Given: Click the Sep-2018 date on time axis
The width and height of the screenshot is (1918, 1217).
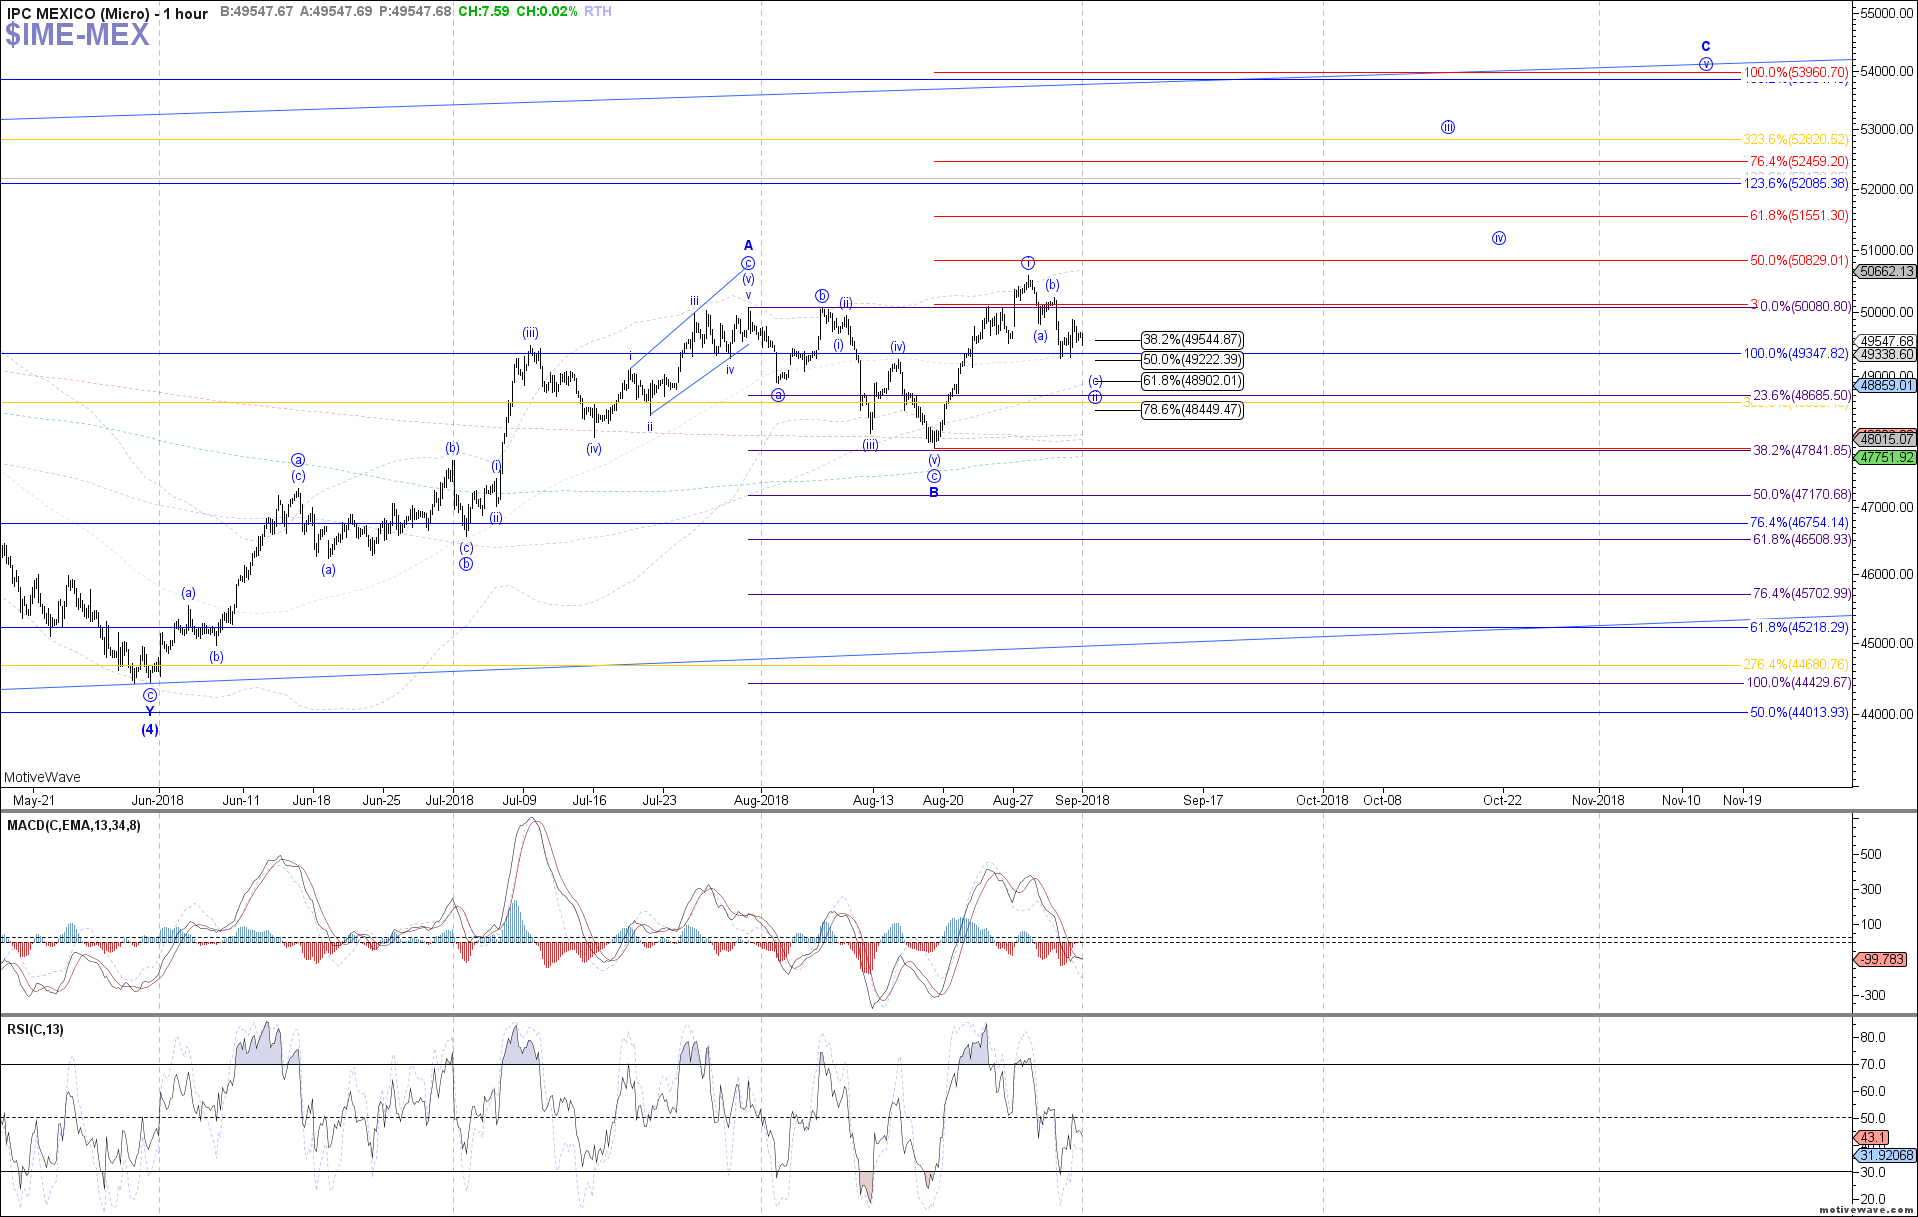Looking at the screenshot, I should click(1082, 800).
